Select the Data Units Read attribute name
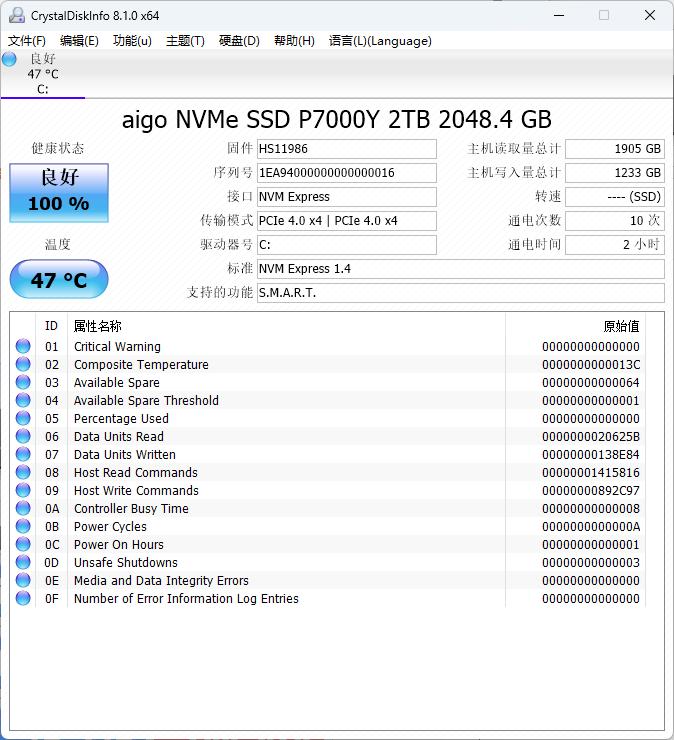Viewport: 674px width, 740px height. (x=118, y=436)
